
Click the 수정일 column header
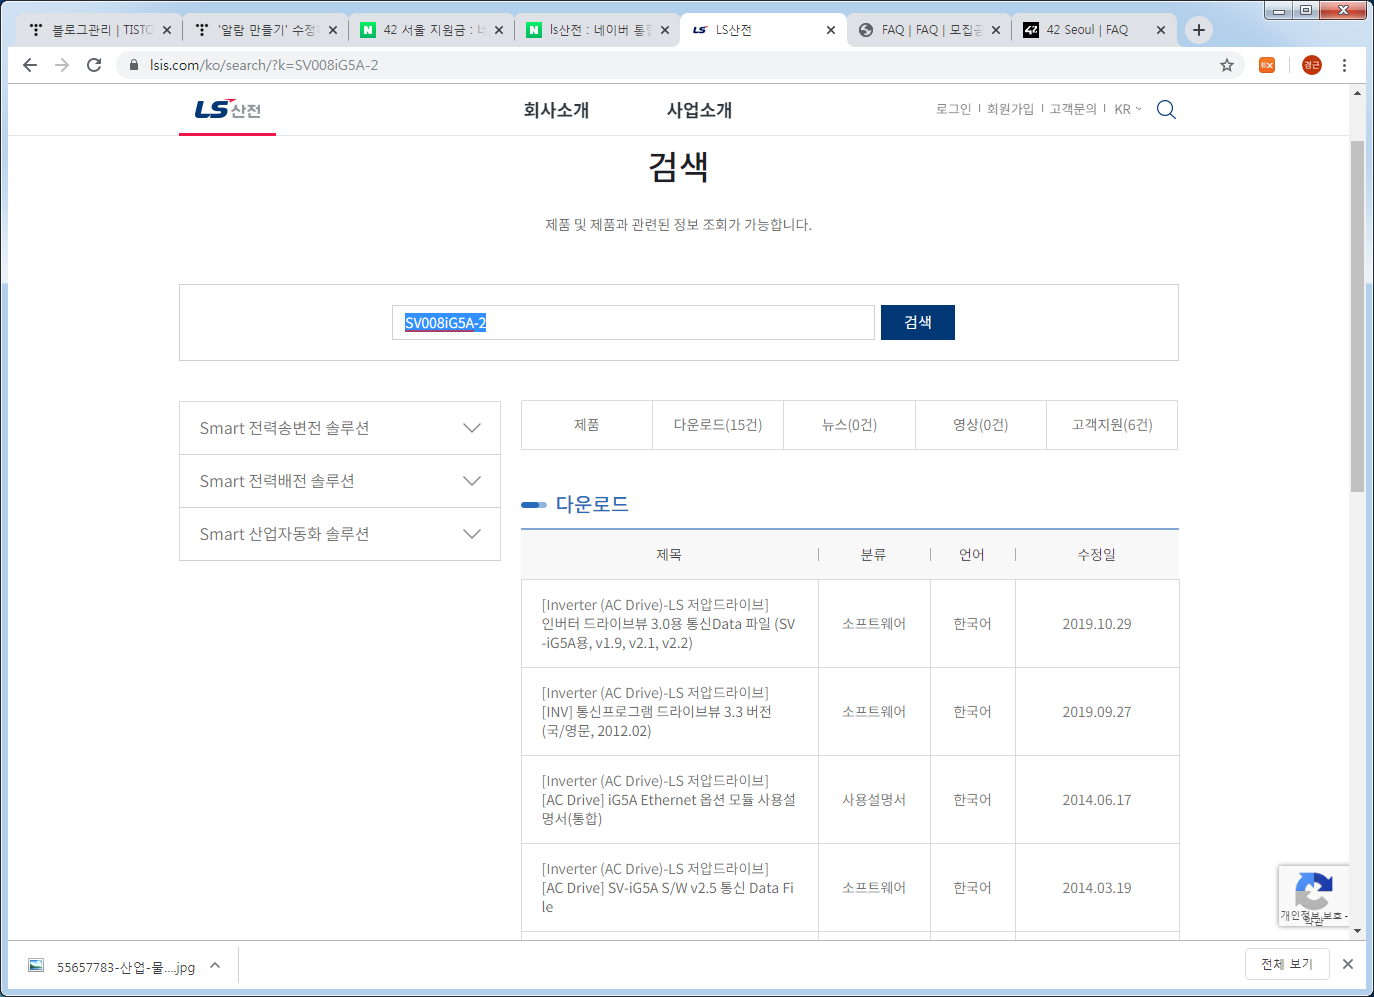coord(1097,555)
